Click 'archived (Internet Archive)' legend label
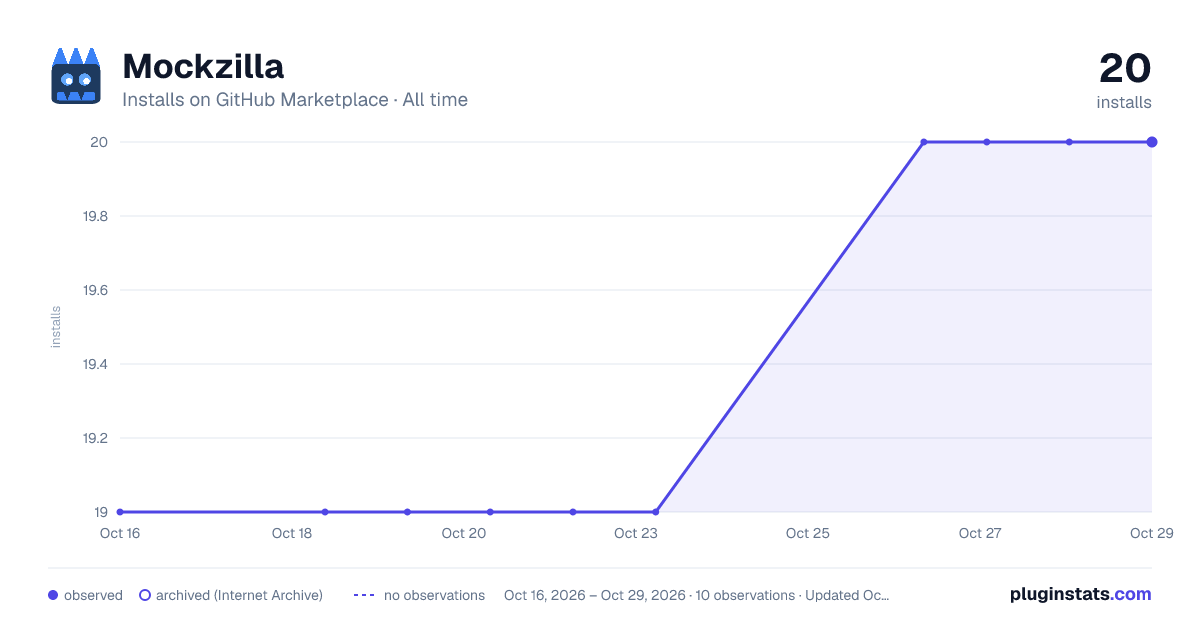 [x=239, y=595]
